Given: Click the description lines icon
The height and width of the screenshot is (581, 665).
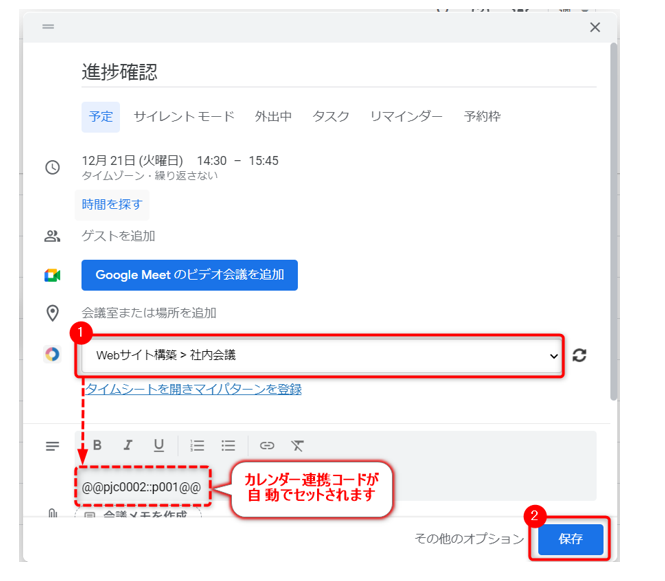Looking at the screenshot, I should (x=53, y=446).
